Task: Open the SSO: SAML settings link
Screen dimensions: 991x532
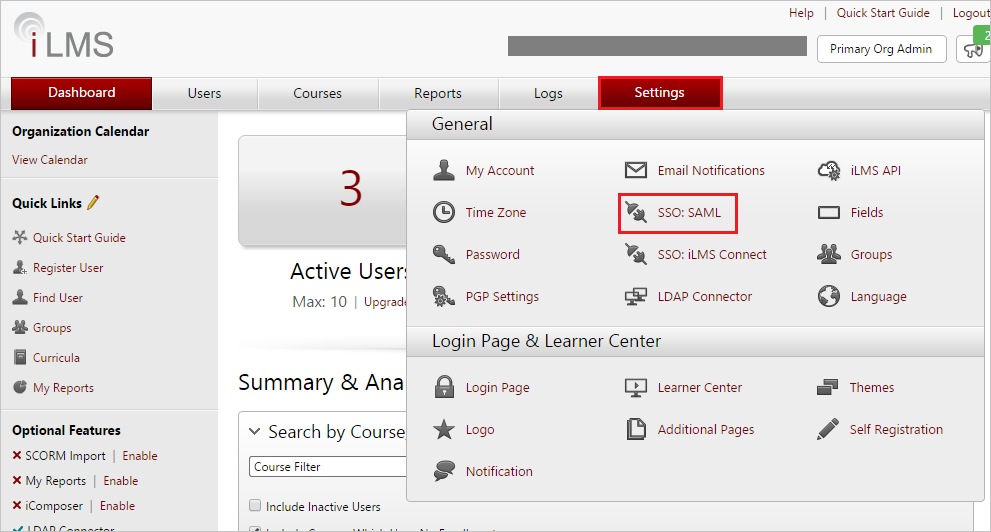Action: click(x=689, y=212)
